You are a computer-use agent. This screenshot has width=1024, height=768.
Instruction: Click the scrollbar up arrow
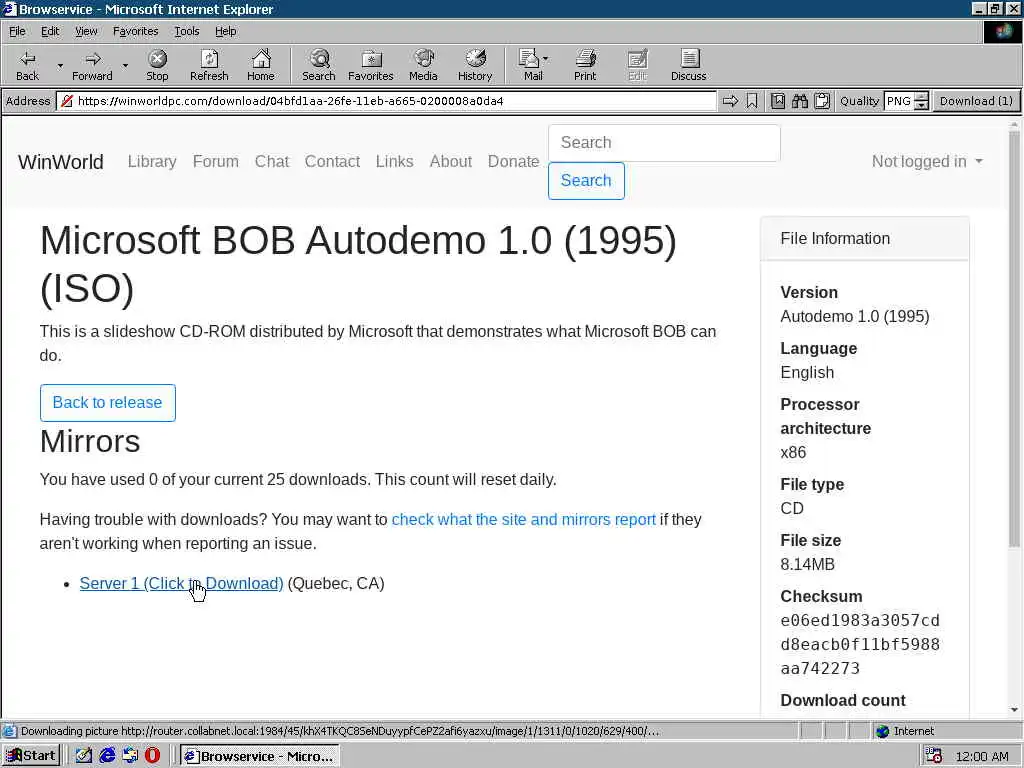(1014, 125)
